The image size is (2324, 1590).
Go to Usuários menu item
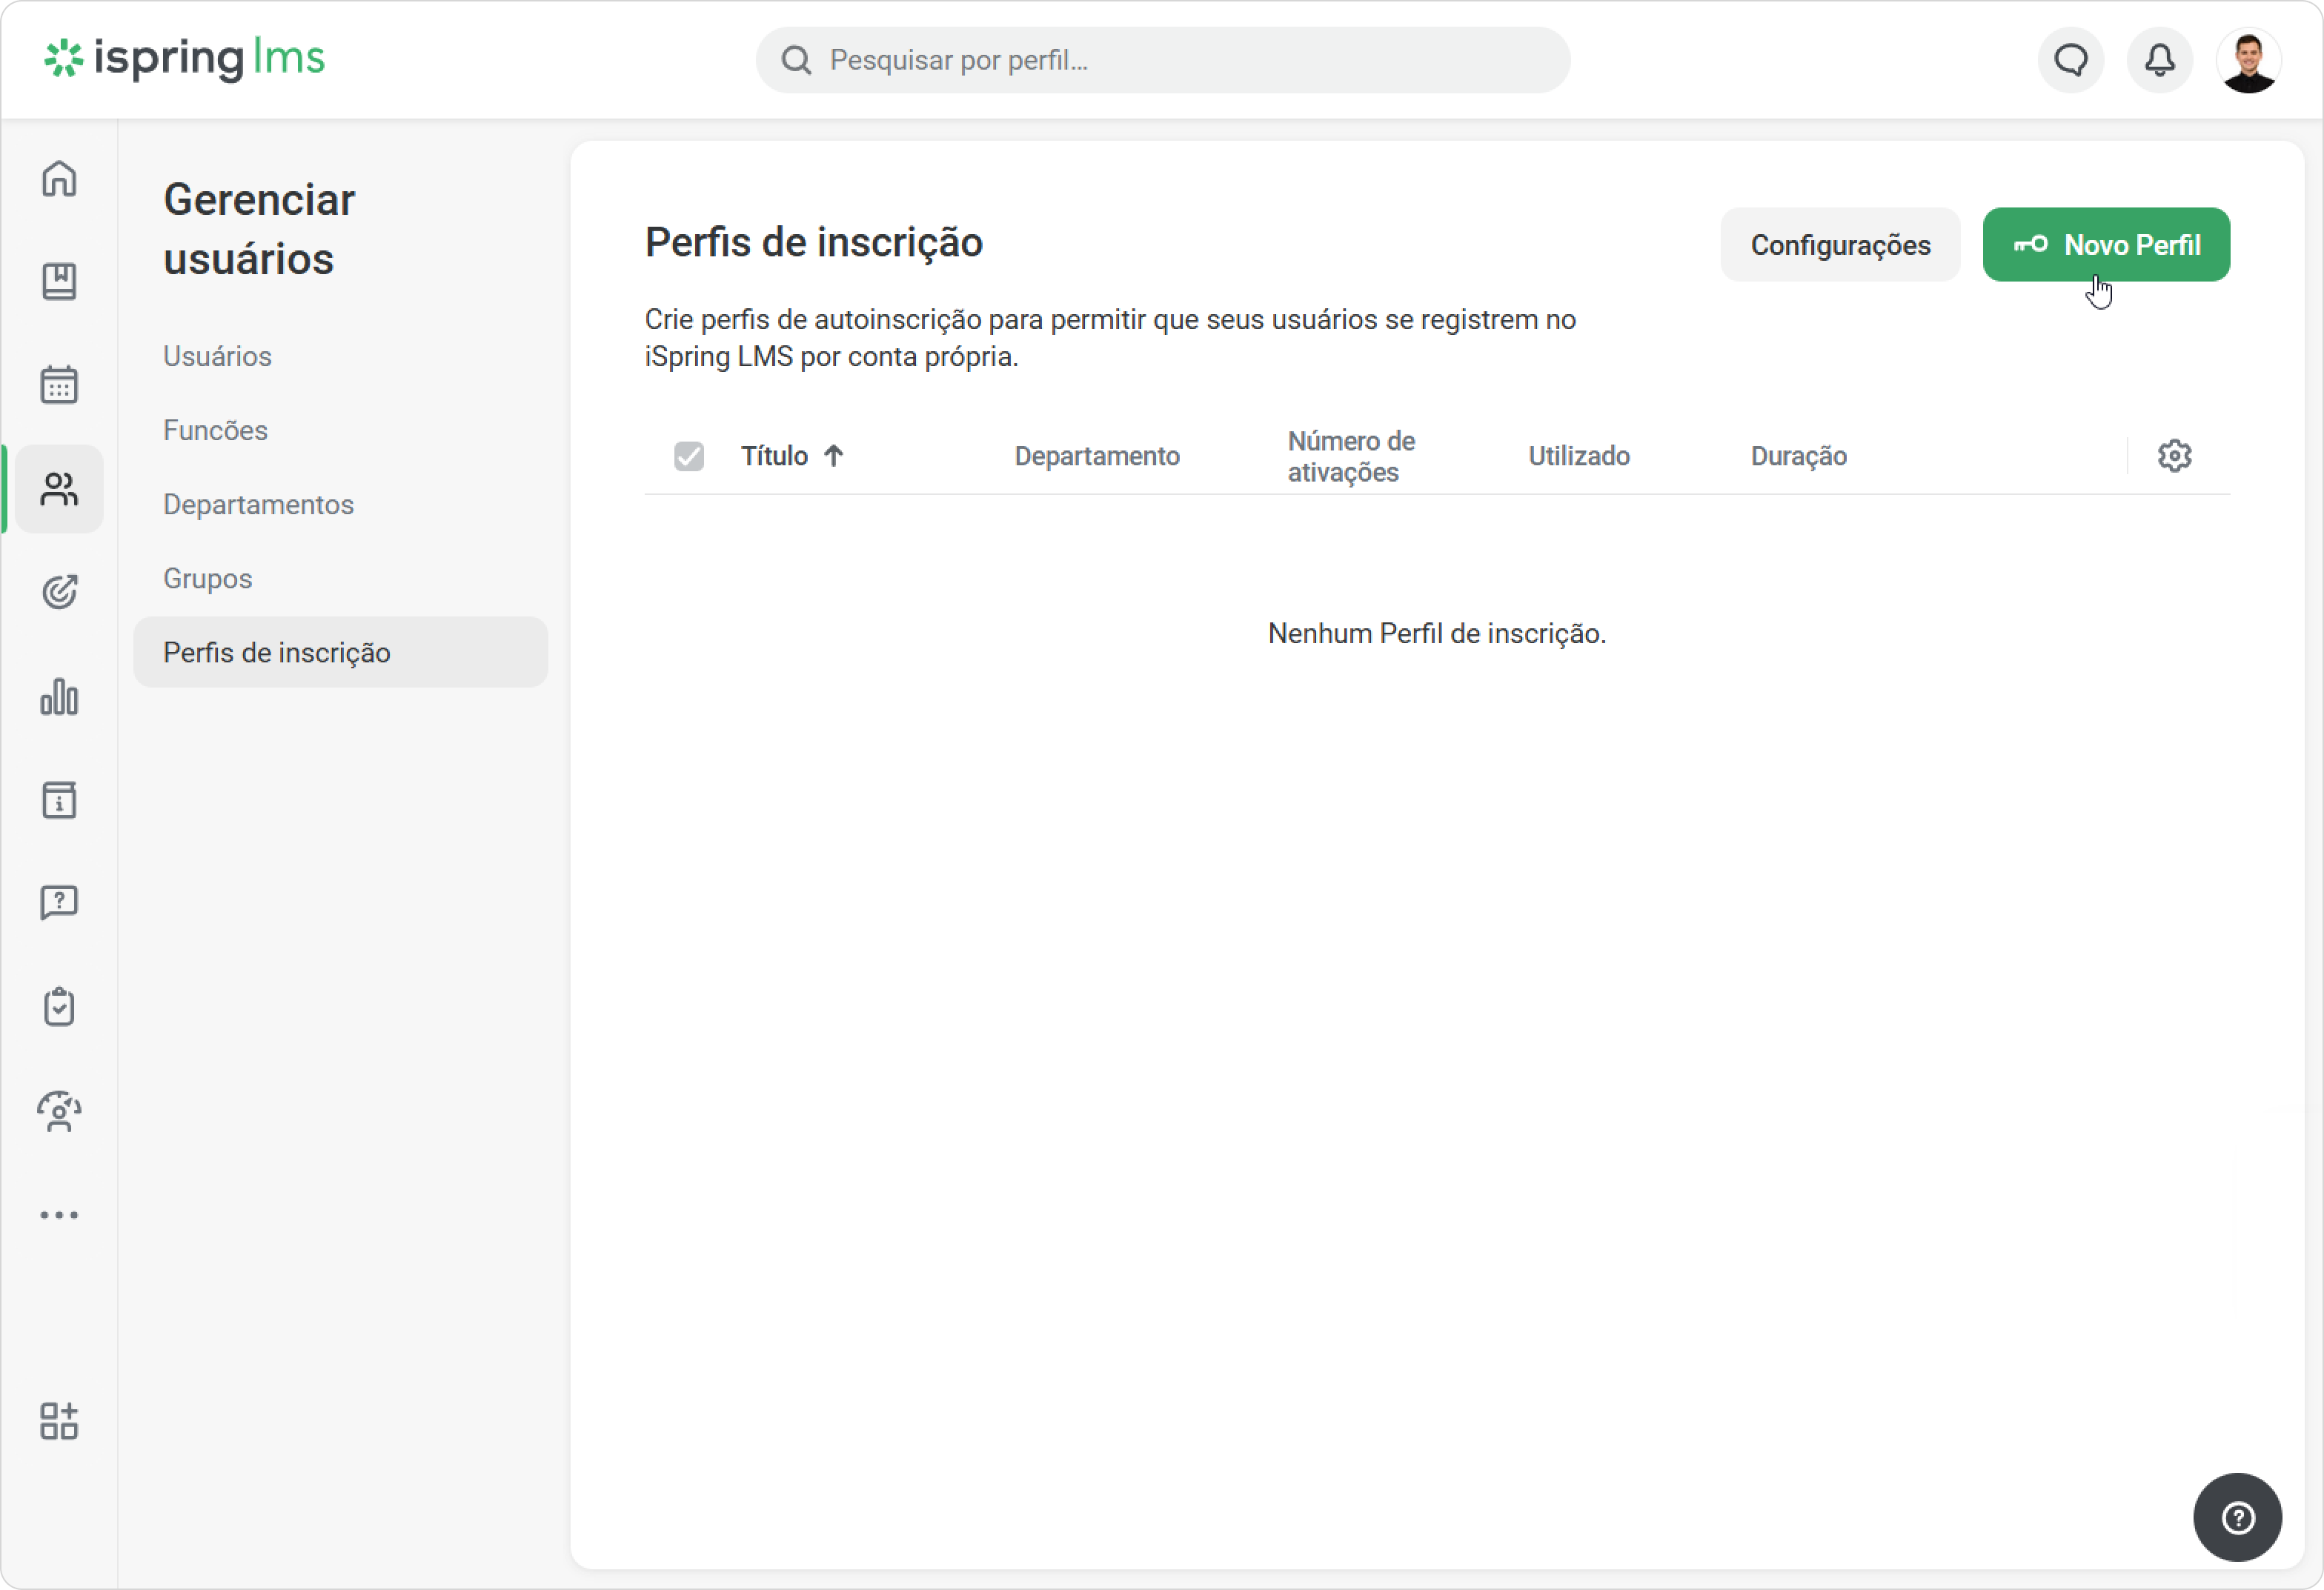point(217,356)
